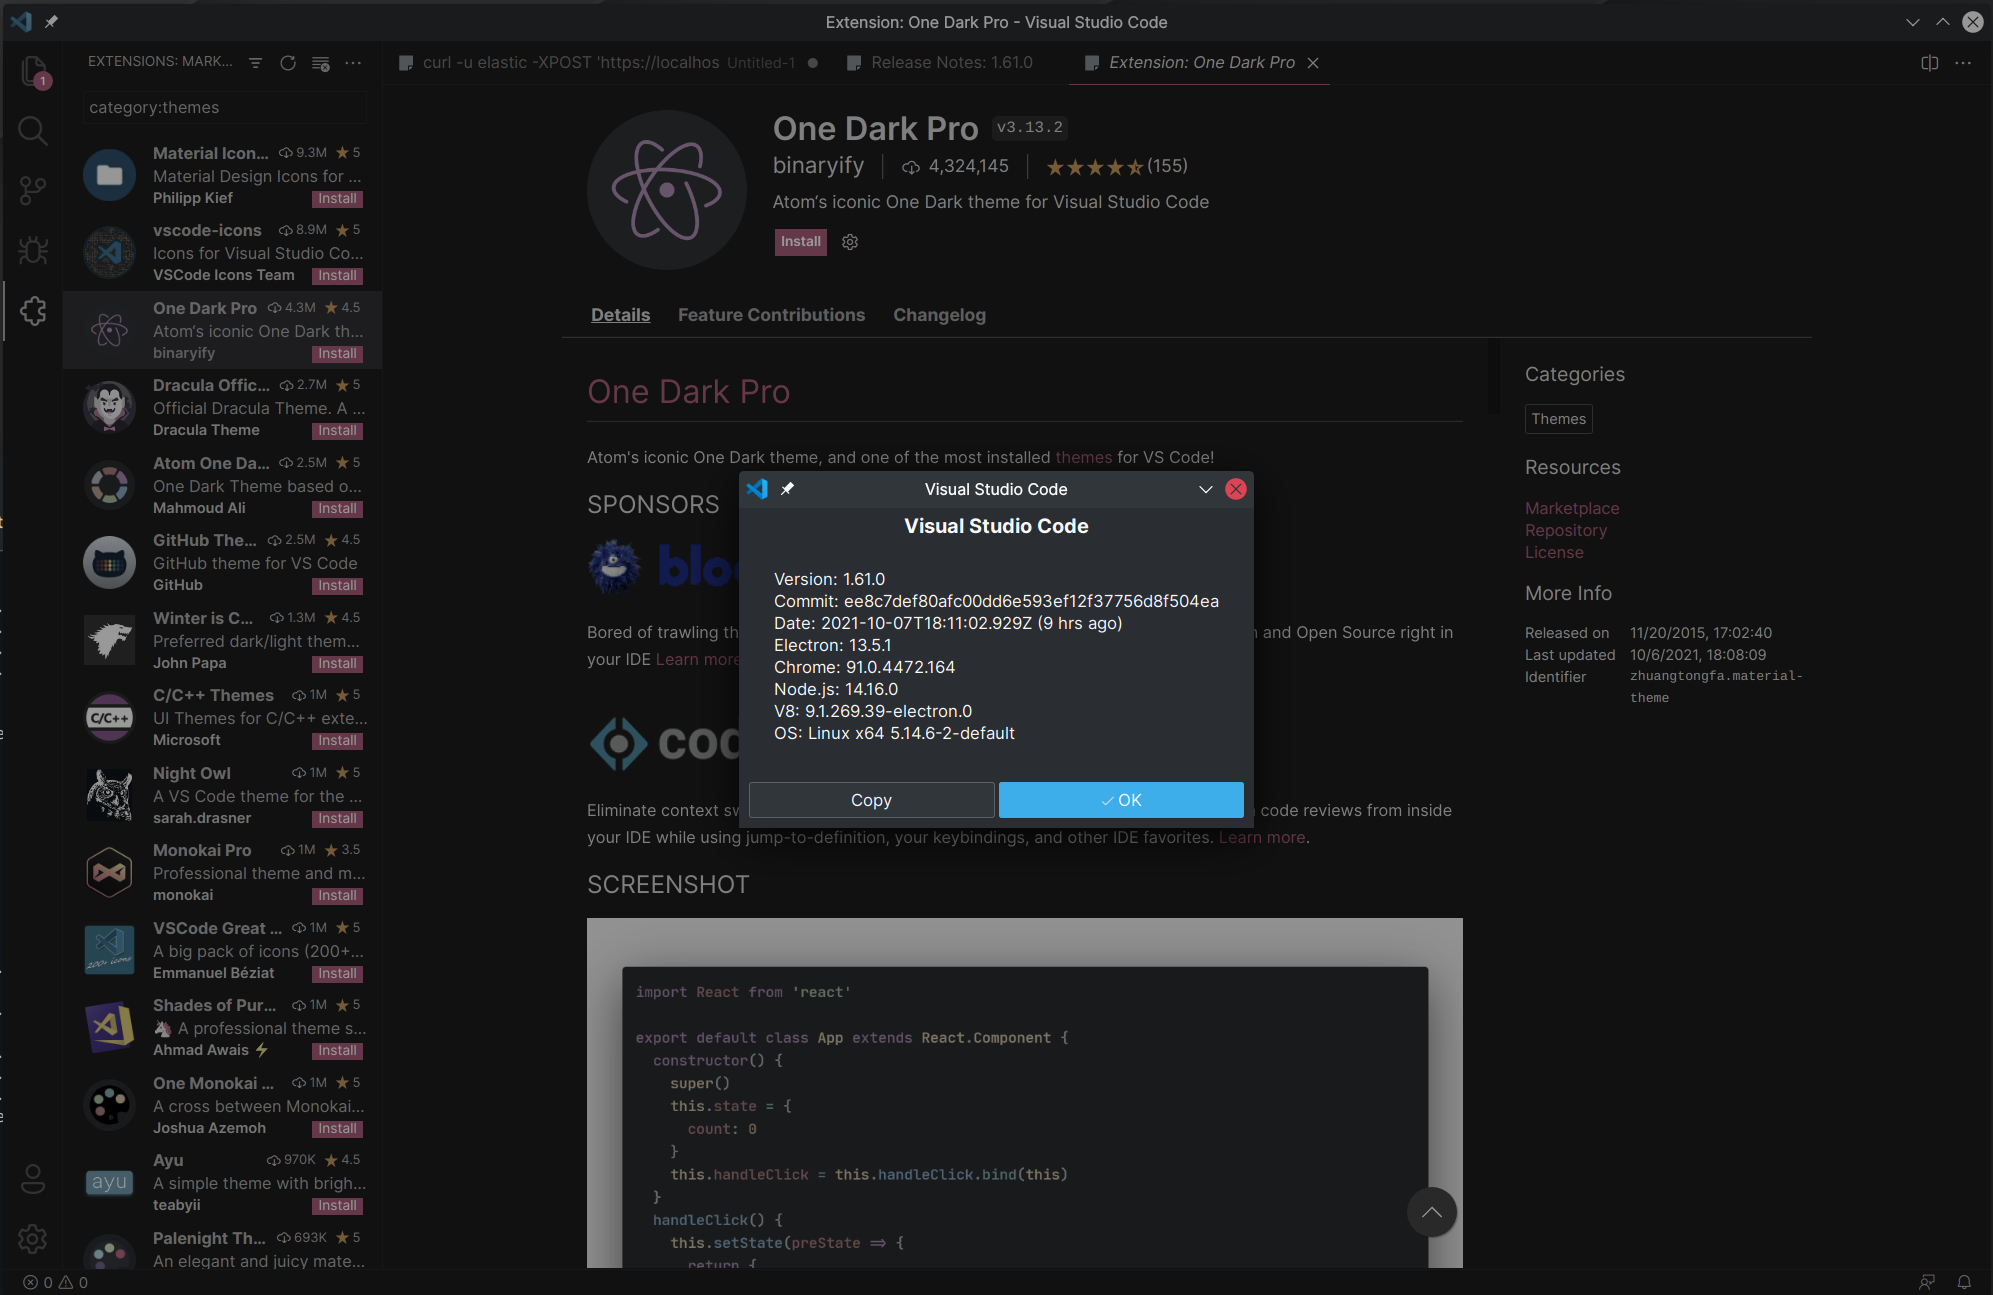Click the More Actions ellipsis in the Extensions panel

(x=353, y=62)
